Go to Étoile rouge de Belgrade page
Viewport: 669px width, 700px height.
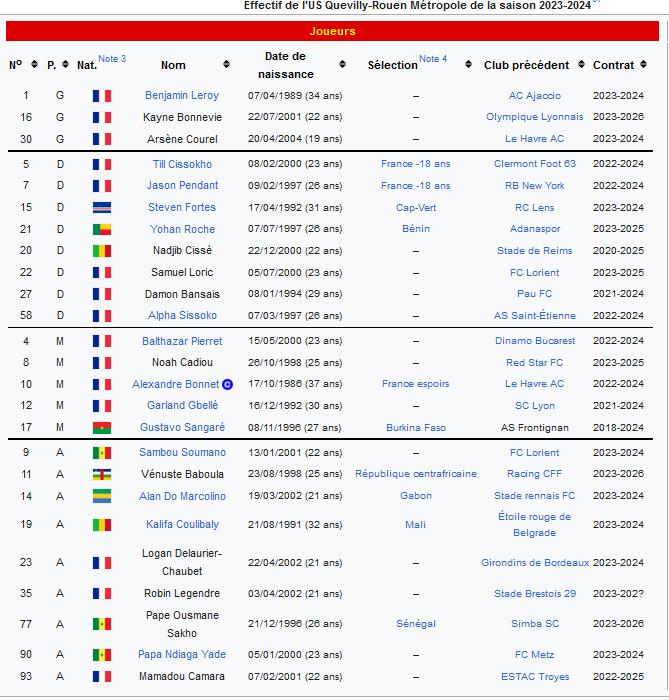pyautogui.click(x=535, y=525)
